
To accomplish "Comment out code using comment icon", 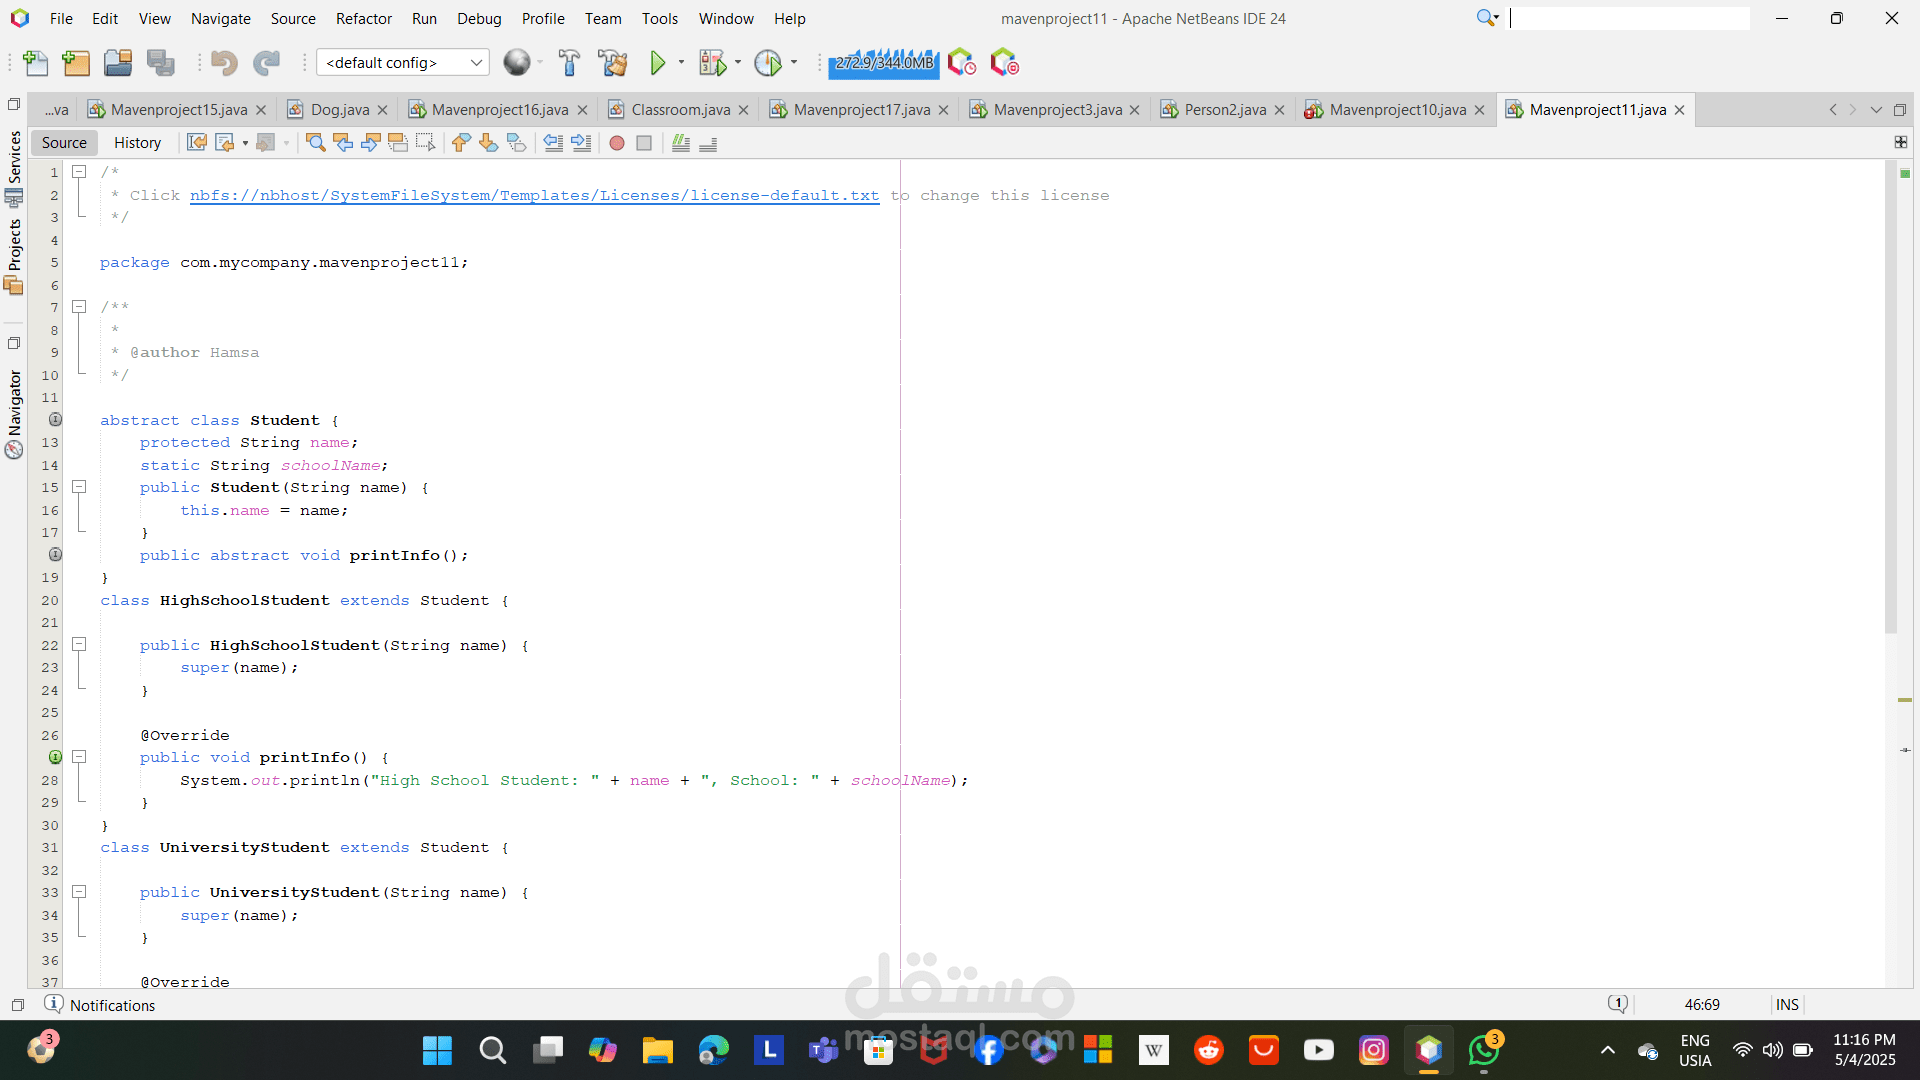I will (681, 143).
